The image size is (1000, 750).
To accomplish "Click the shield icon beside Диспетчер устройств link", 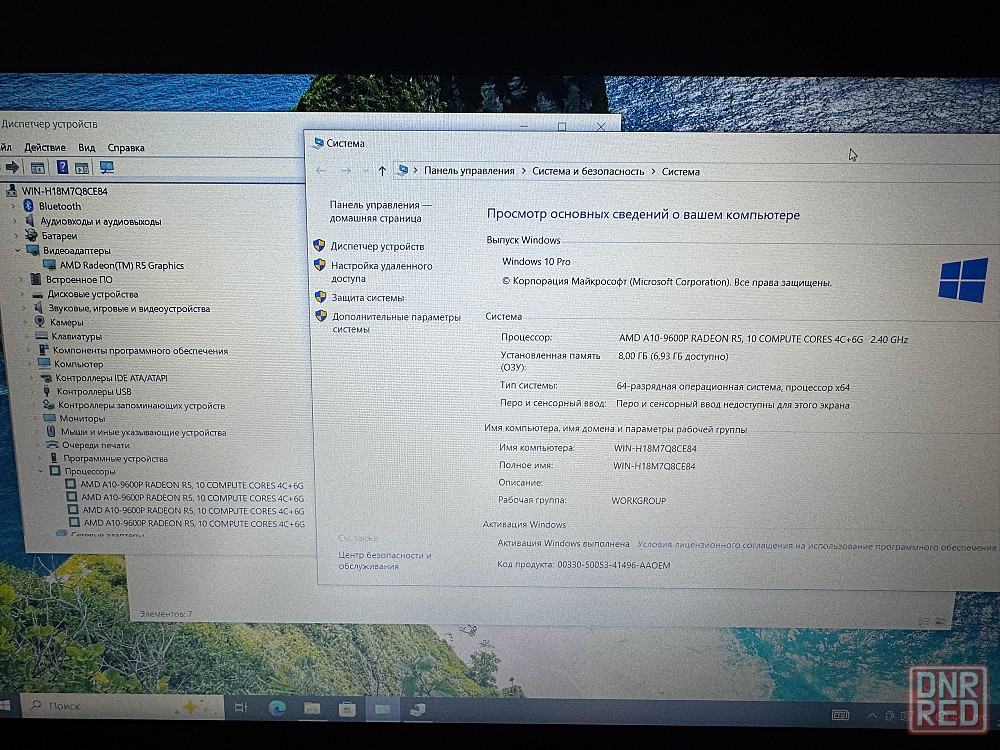I will click(320, 246).
